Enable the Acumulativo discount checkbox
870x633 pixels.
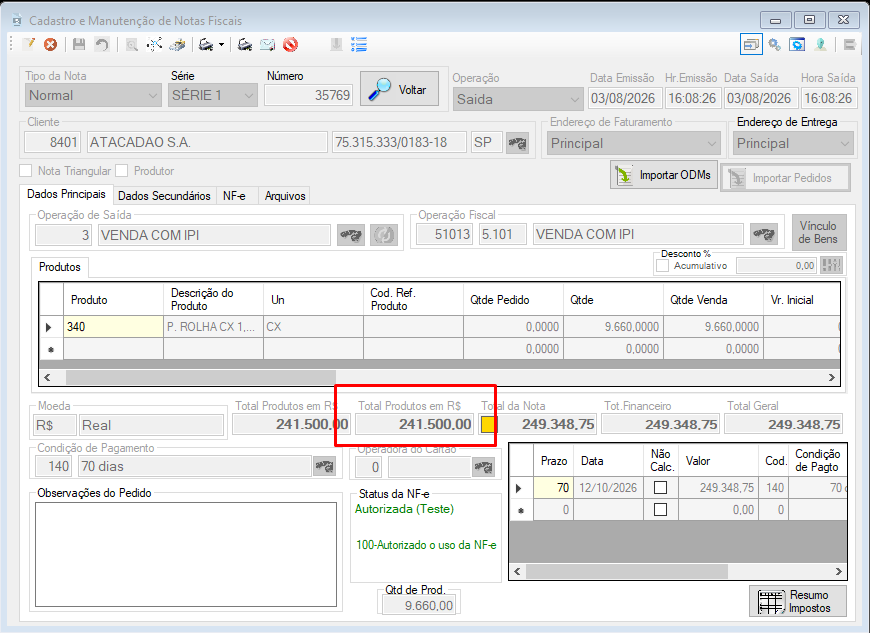(x=662, y=266)
